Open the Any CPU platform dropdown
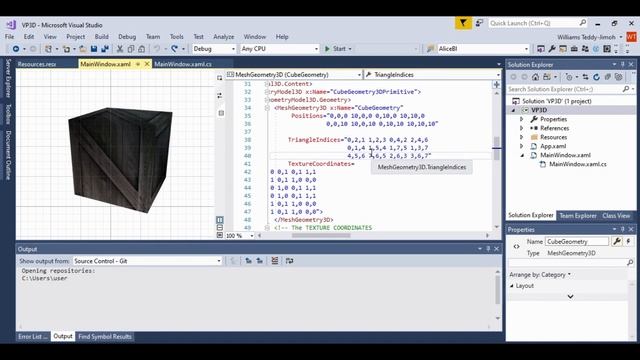This screenshot has height=360, width=640. point(280,49)
